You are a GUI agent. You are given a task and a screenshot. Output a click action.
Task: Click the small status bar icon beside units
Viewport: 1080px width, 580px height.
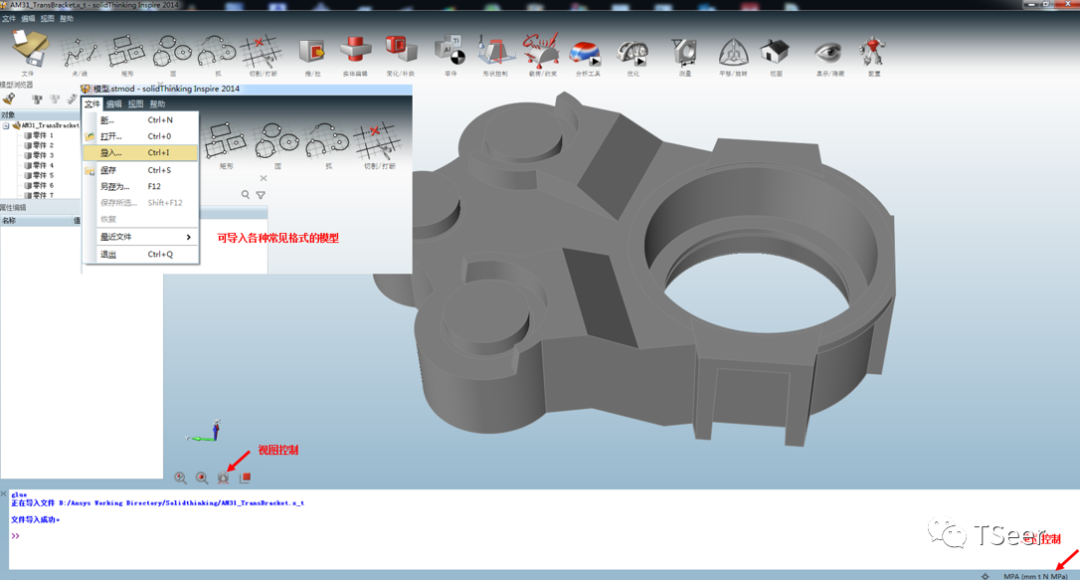click(985, 576)
